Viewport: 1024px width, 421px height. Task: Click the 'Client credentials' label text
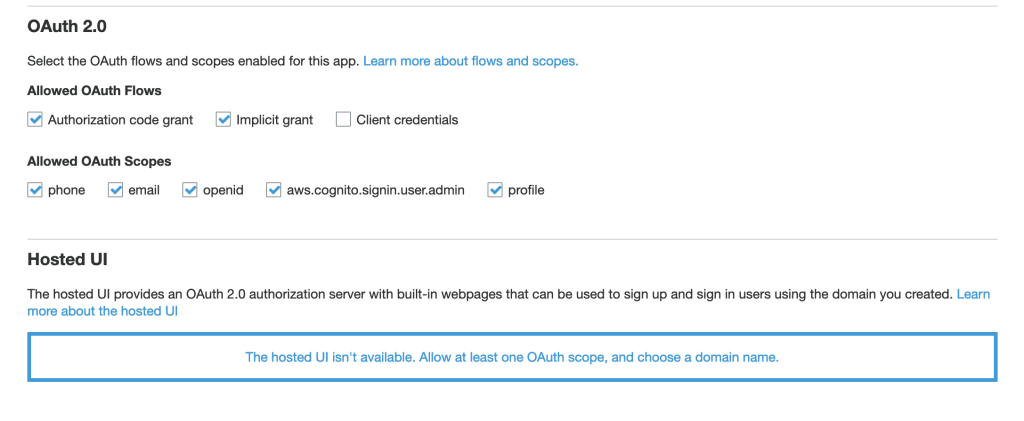coord(407,120)
